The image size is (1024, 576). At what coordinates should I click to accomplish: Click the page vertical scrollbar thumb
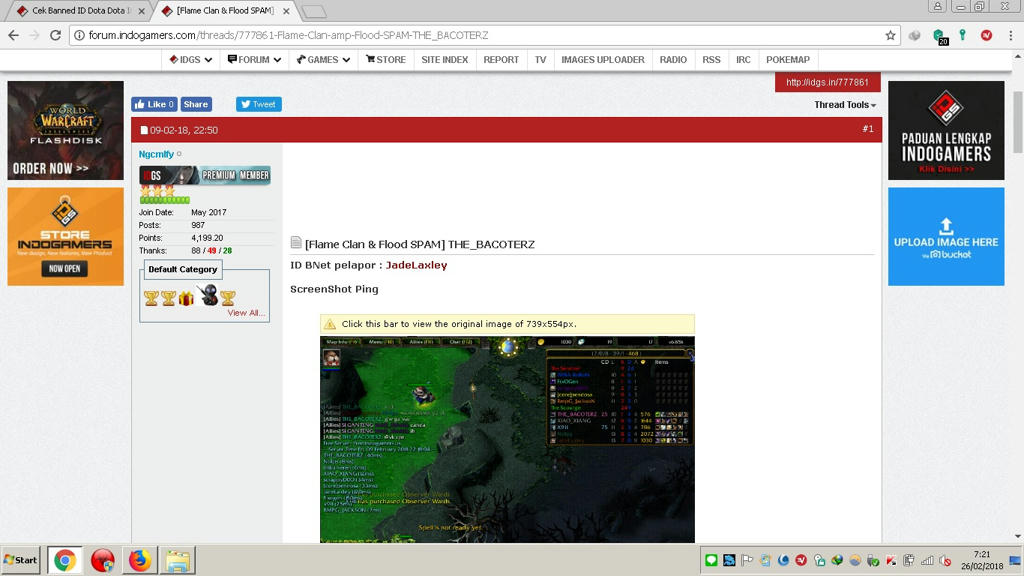1017,122
